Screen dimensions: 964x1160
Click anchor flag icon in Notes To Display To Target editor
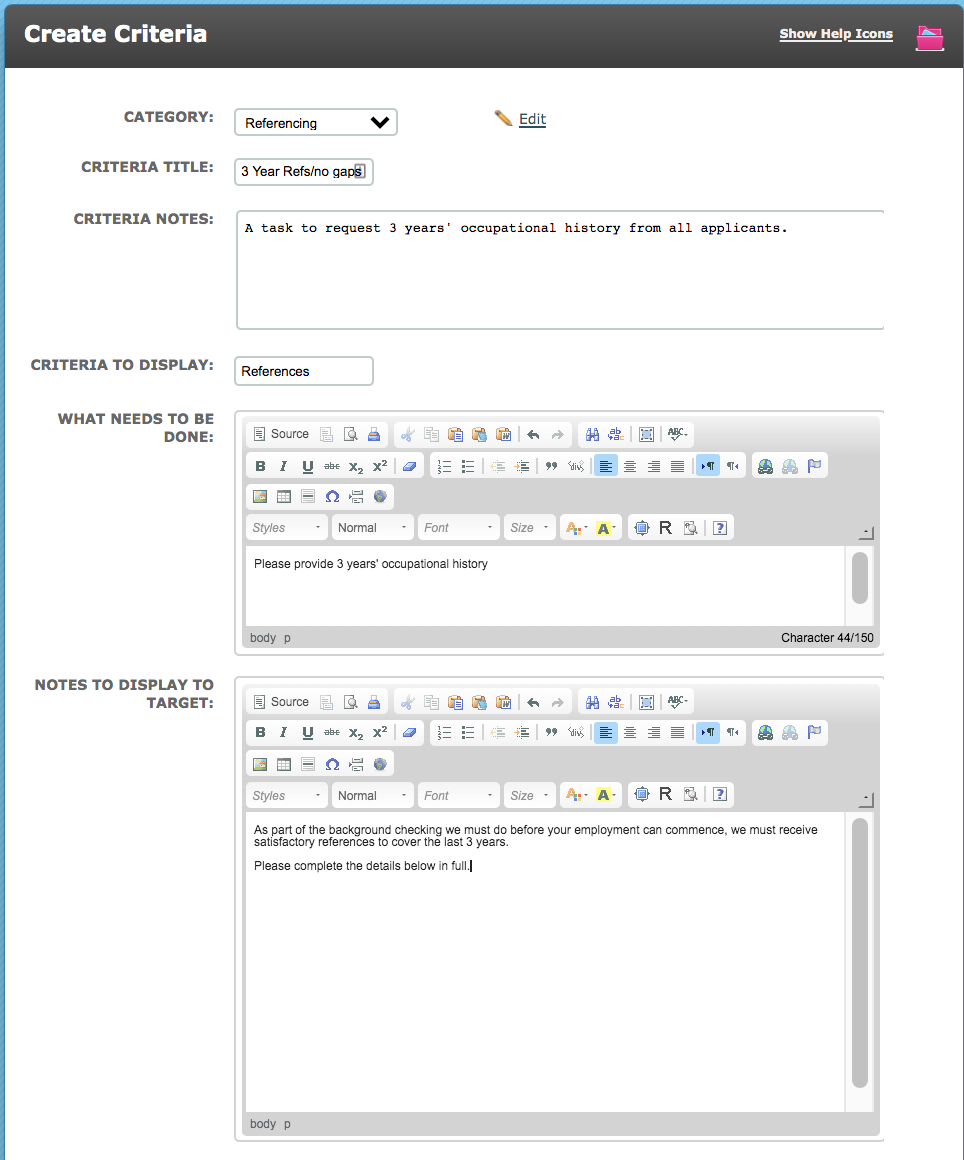point(814,732)
